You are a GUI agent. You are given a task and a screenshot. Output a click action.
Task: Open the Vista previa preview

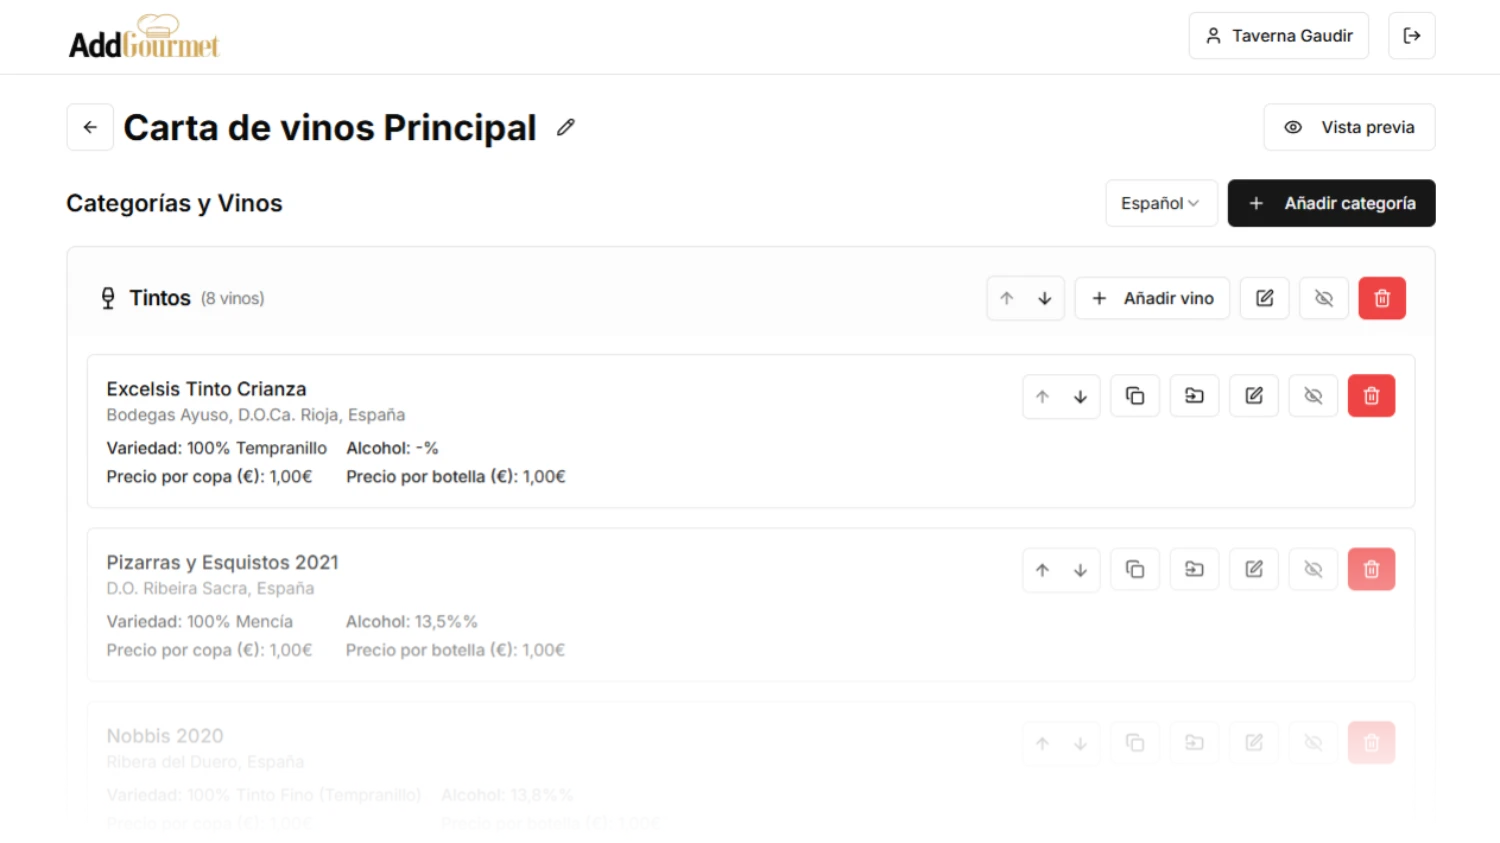1349,127
